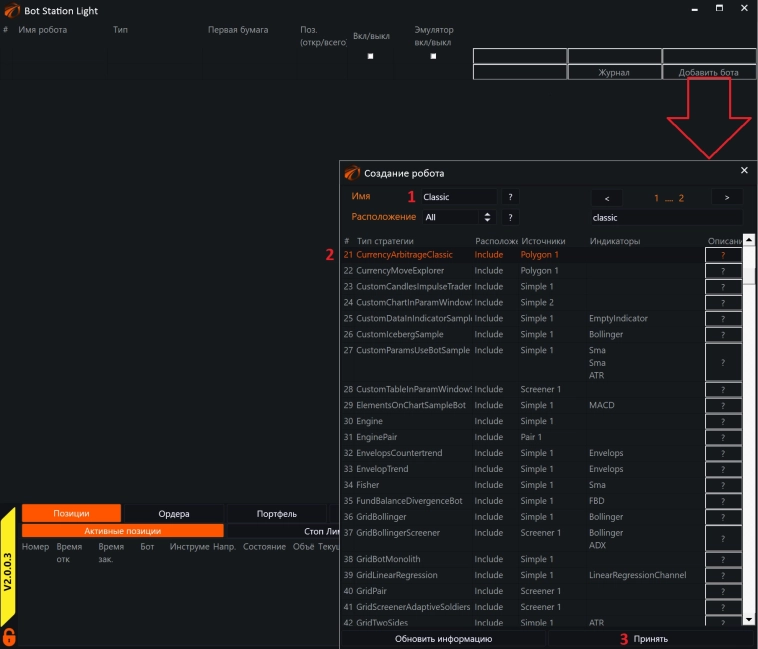Image resolution: width=758 pixels, height=649 pixels.
Task: Click the Добавить бота button
Action: coord(708,73)
